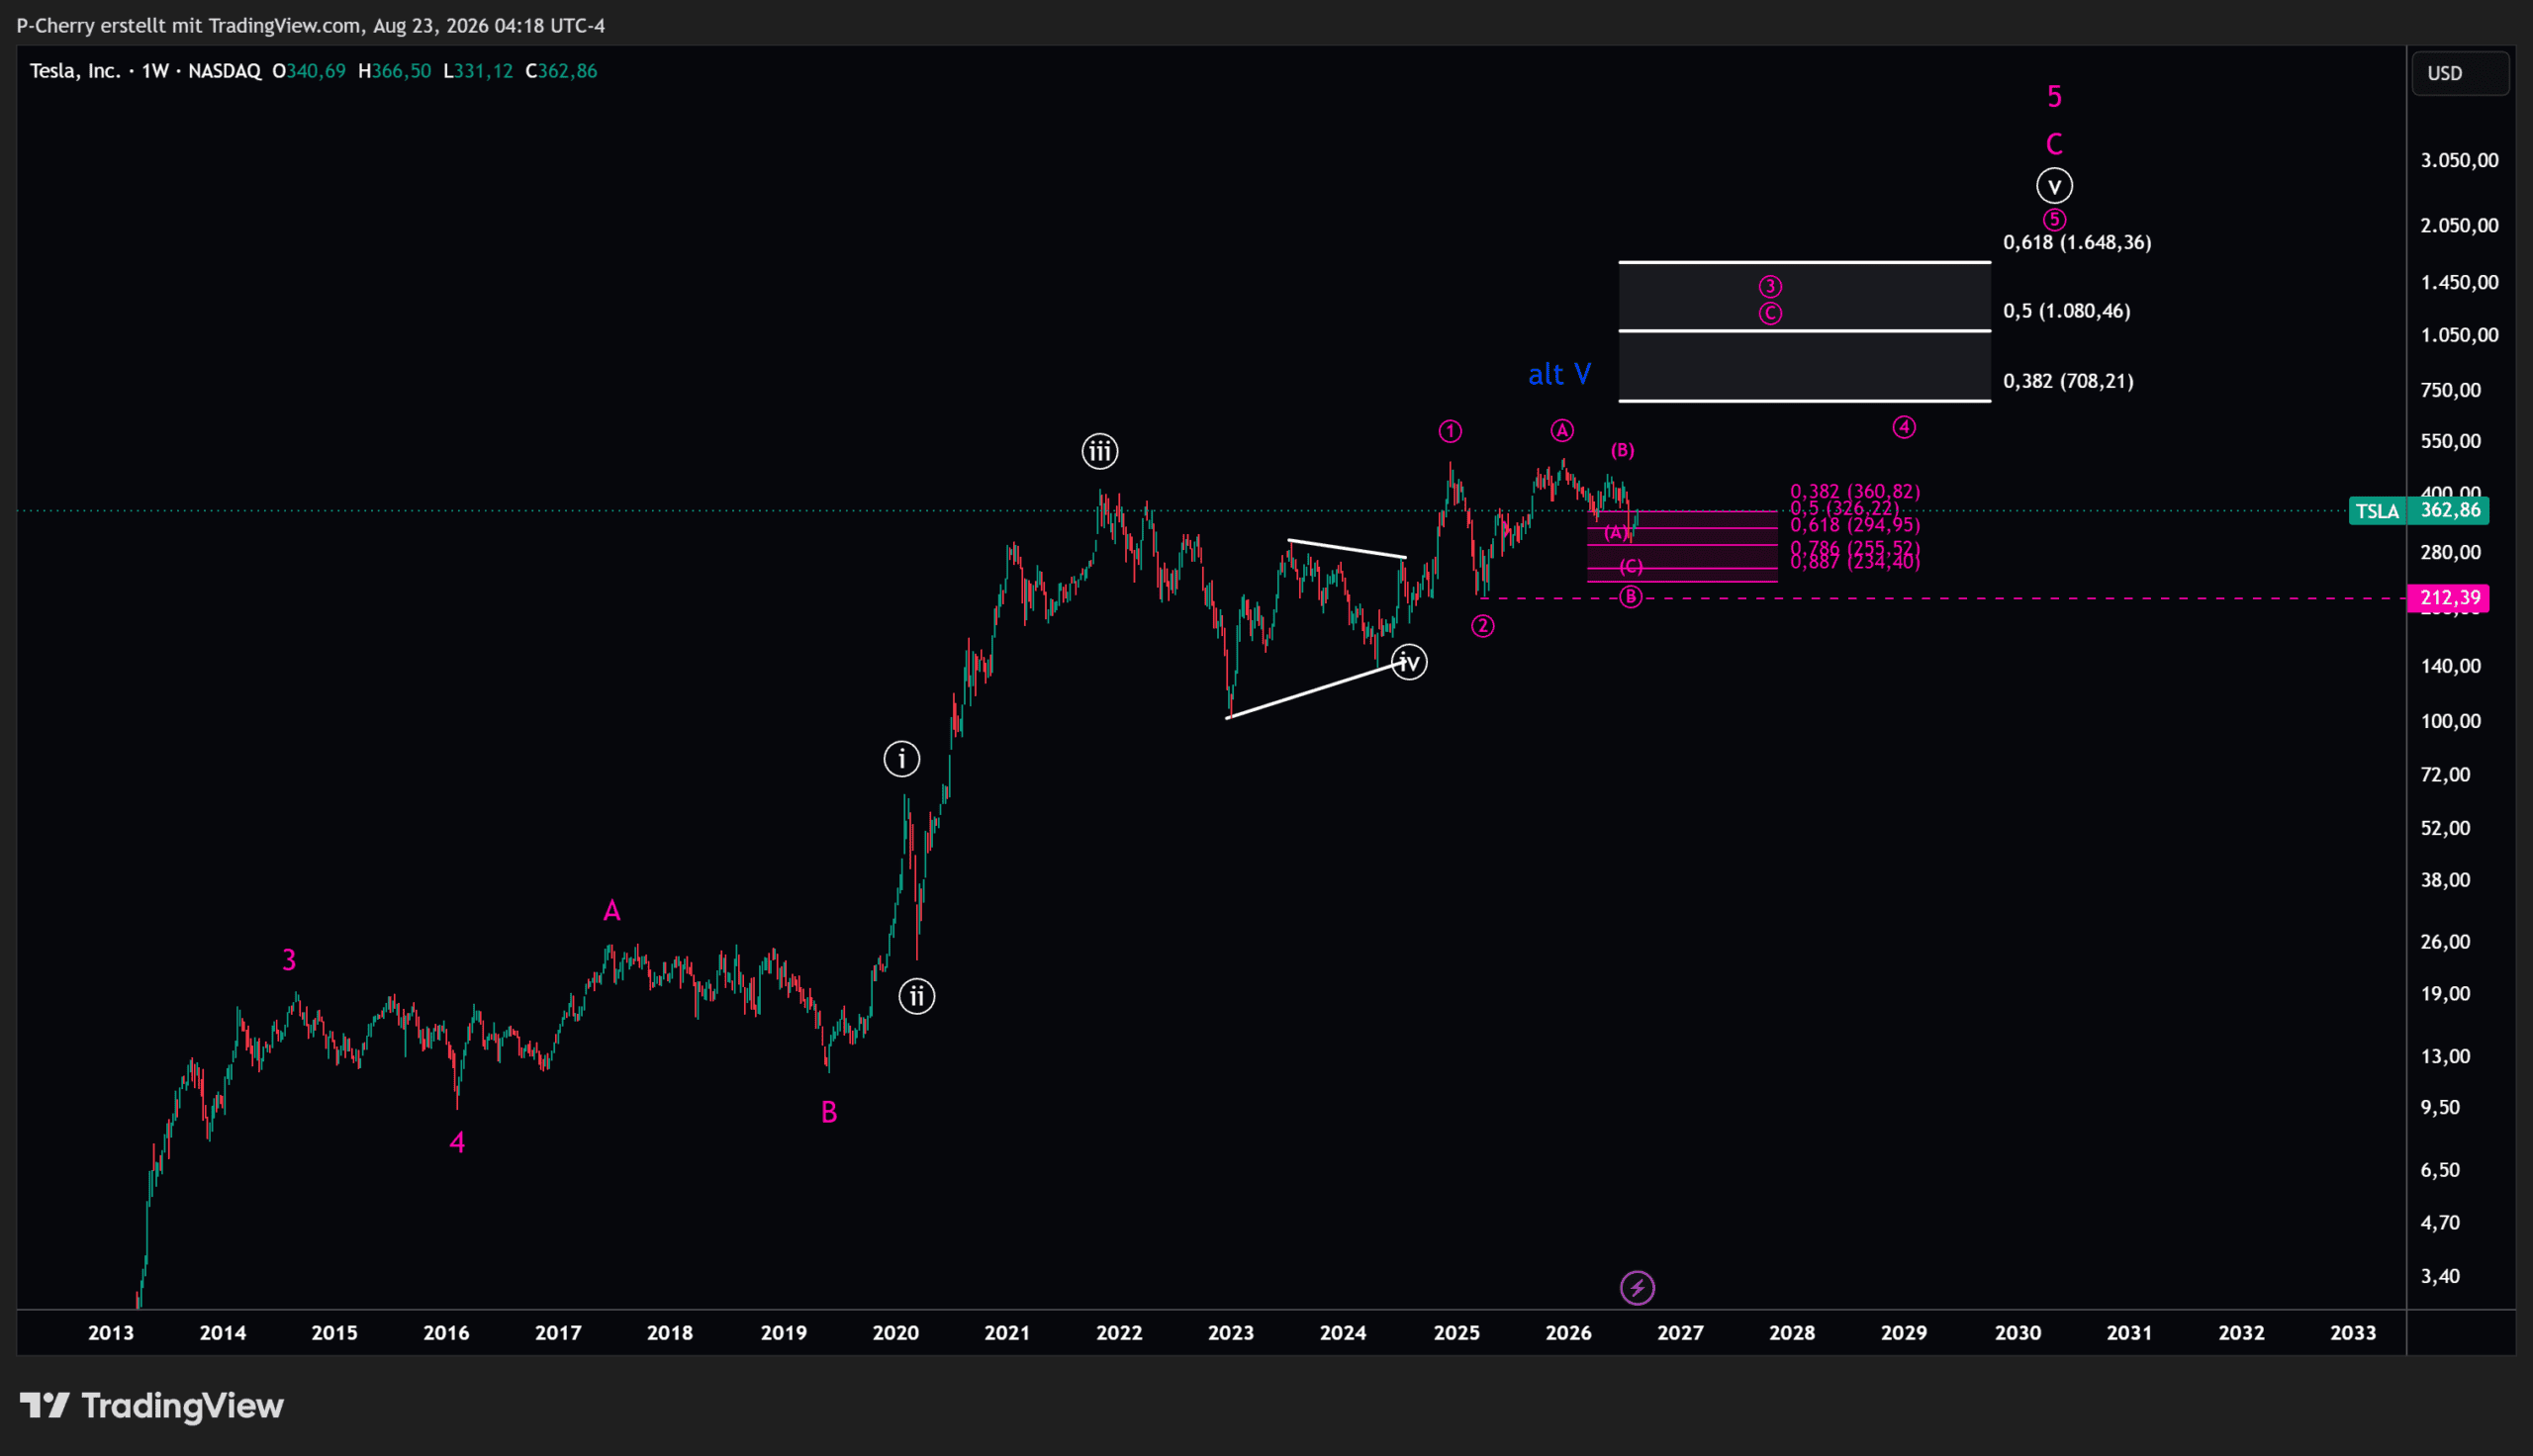This screenshot has width=2533, height=1456.
Task: Select the pink circled B wave label
Action: [1631, 597]
